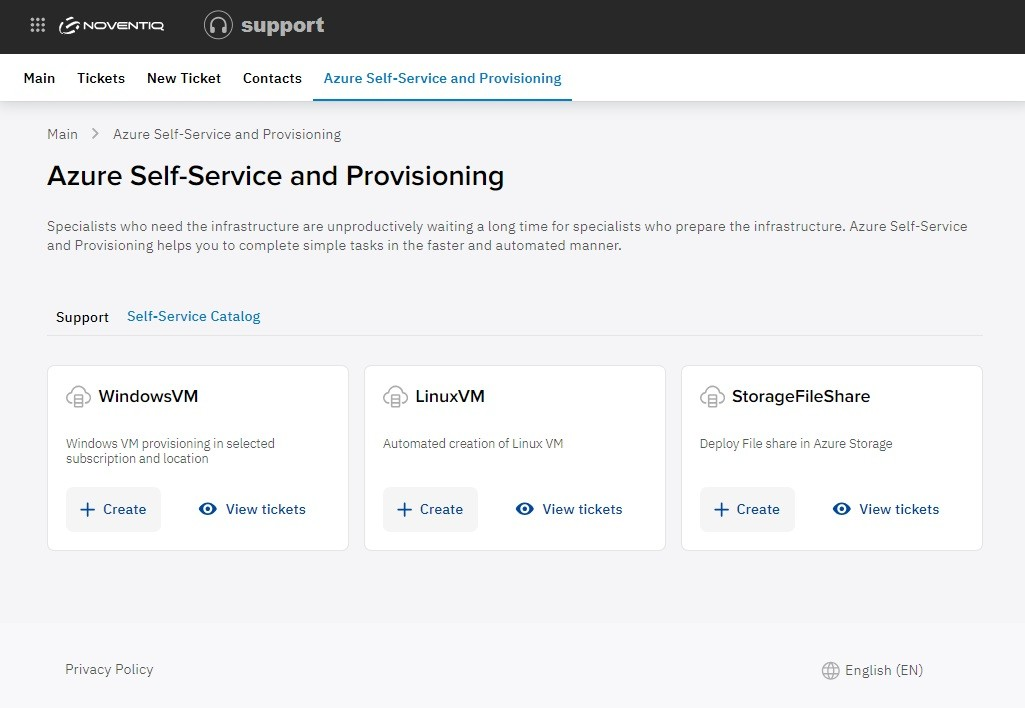Switch to the Support tab

(x=82, y=317)
